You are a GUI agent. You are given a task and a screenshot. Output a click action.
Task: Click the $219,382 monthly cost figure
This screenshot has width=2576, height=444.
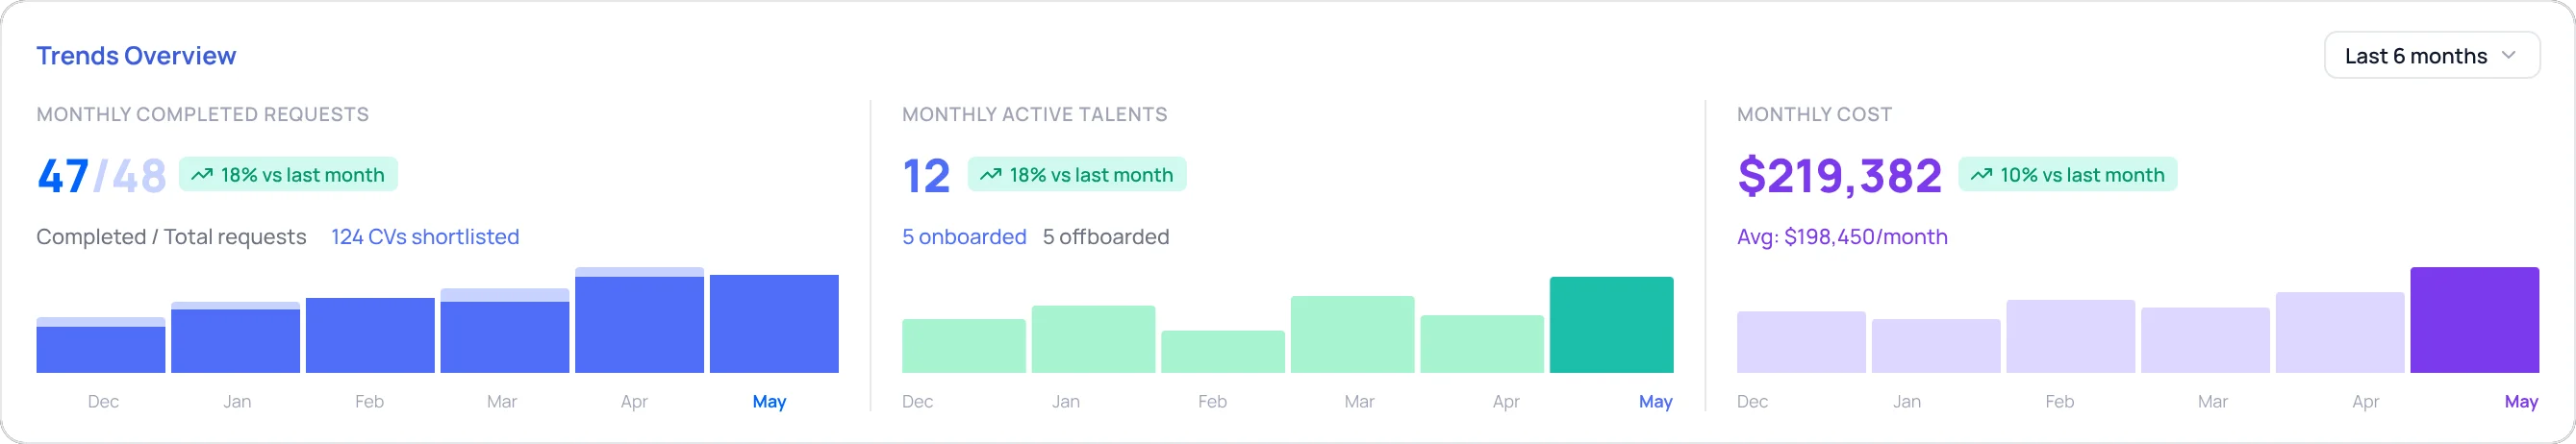pos(1840,175)
